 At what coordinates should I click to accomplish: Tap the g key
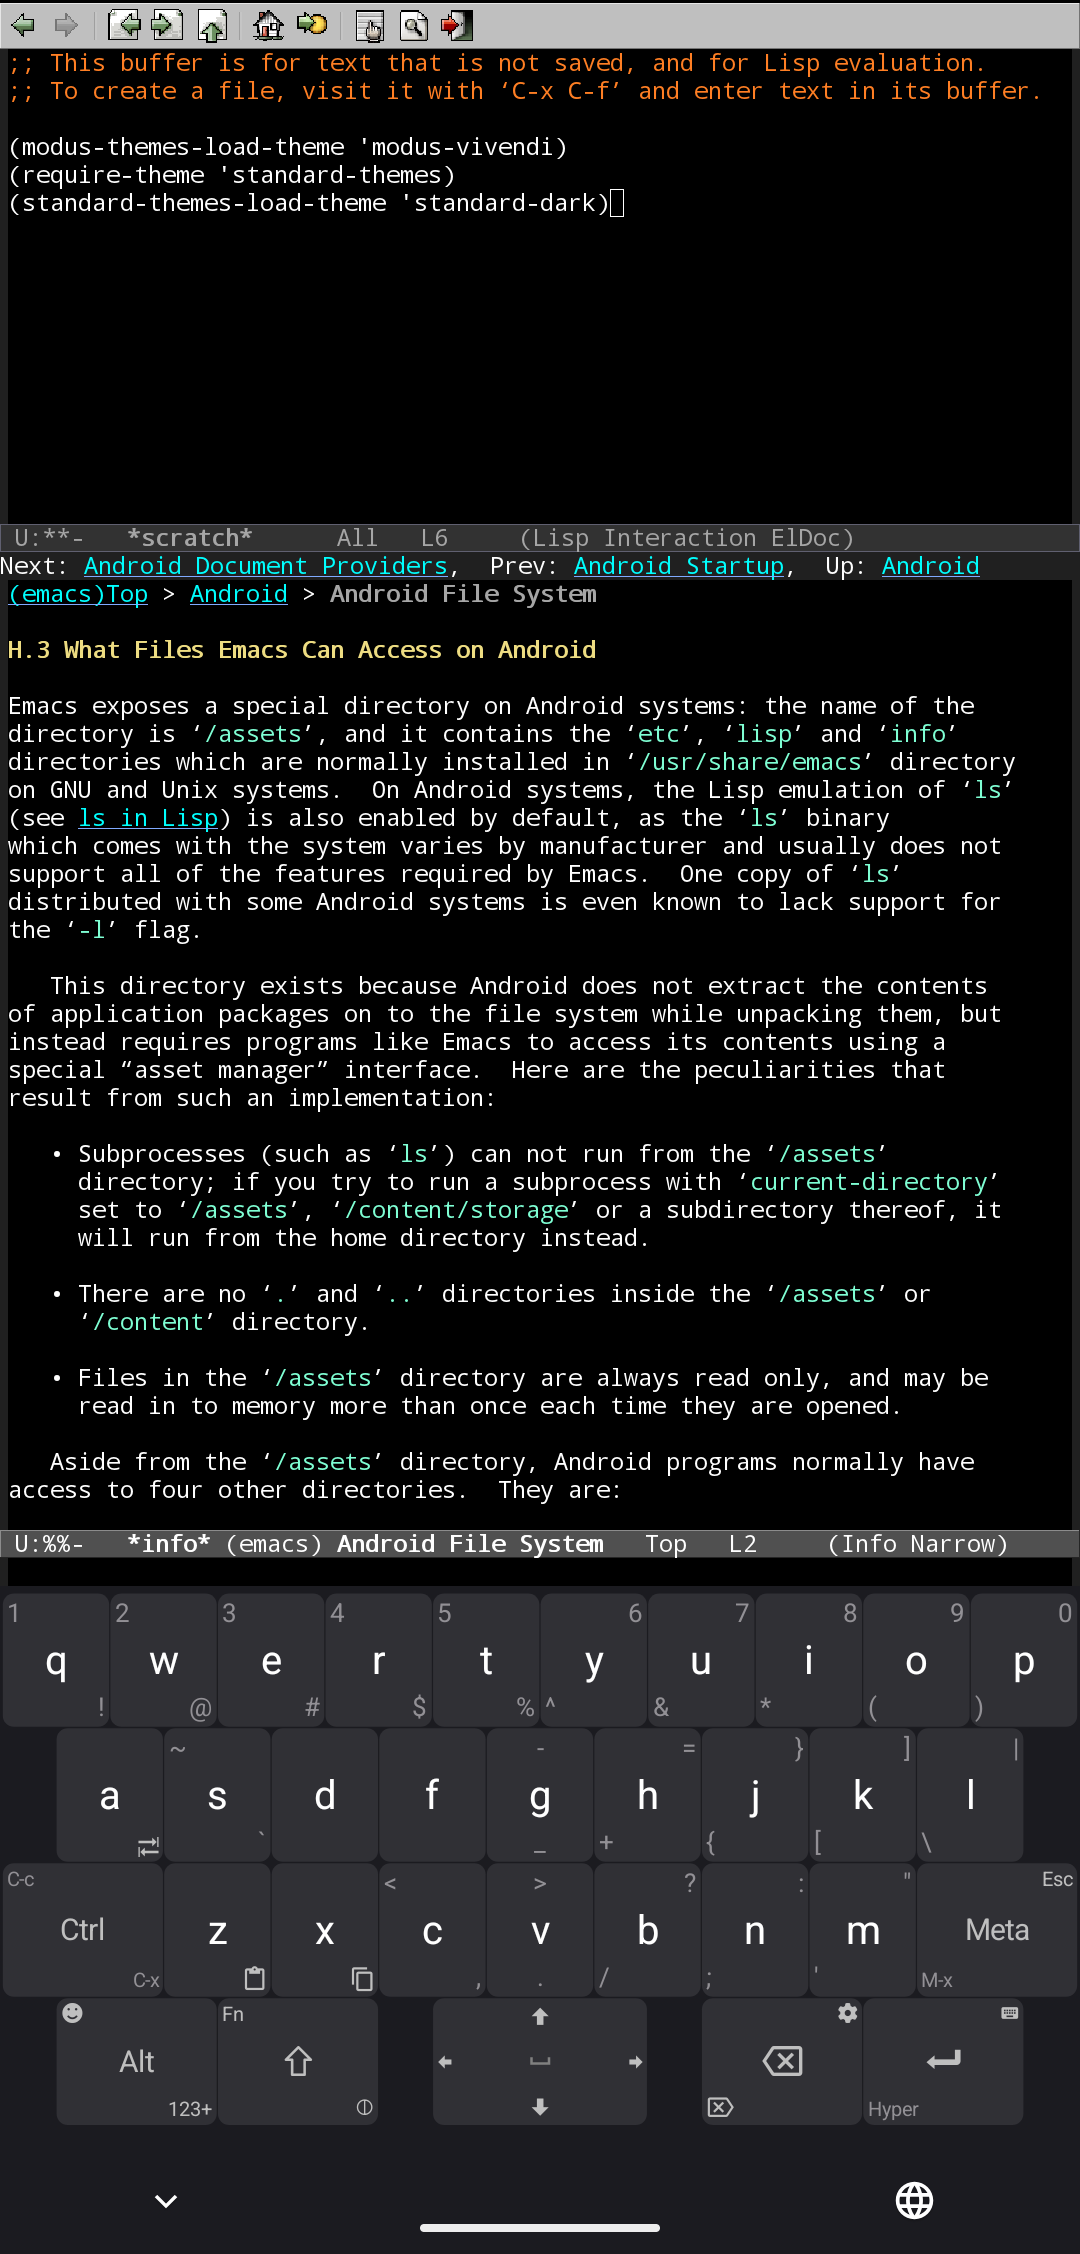[540, 1796]
